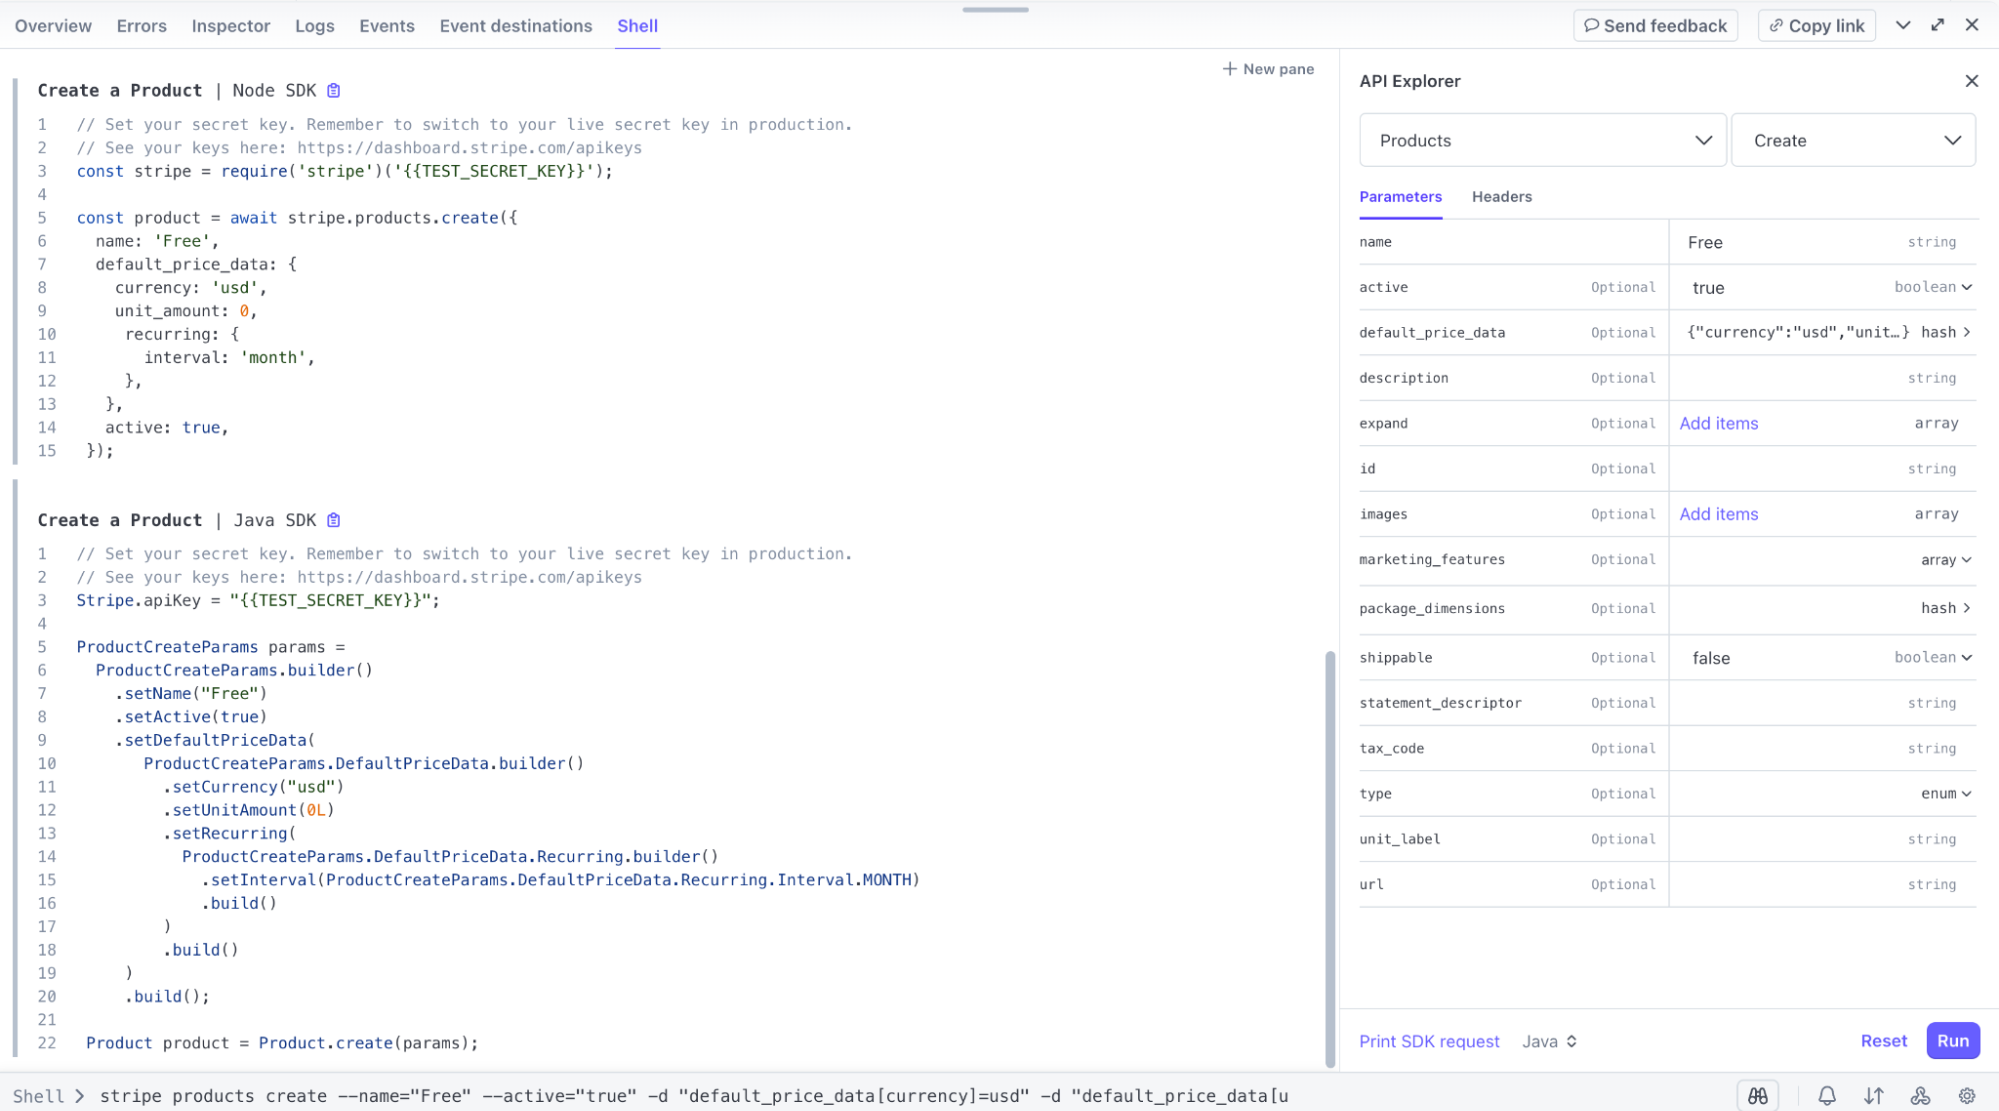Viewport: 1999px width, 1111px height.
Task: Expand the default_price_data hash field
Action: coord(1965,332)
